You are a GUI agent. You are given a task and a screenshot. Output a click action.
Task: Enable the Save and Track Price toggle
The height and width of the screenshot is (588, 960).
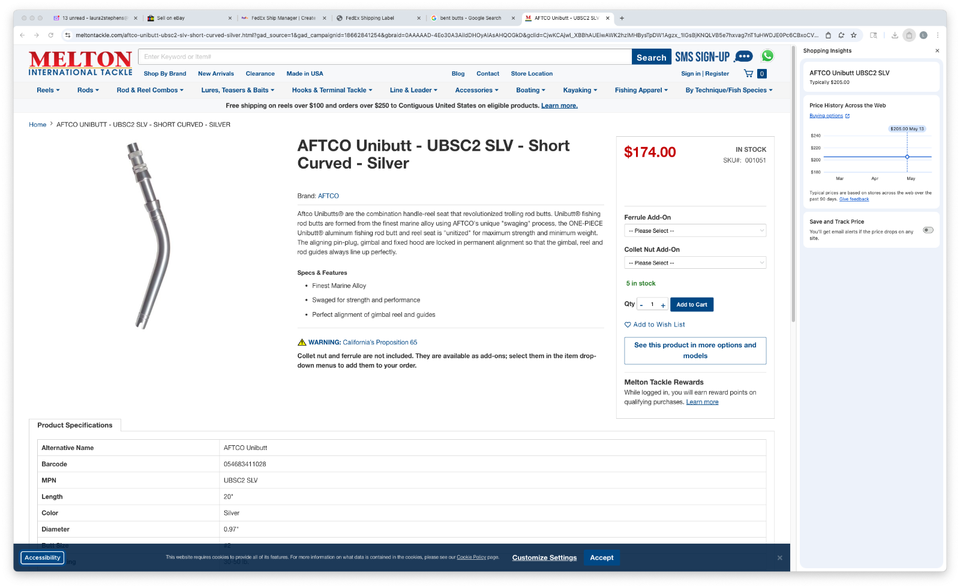tap(928, 230)
